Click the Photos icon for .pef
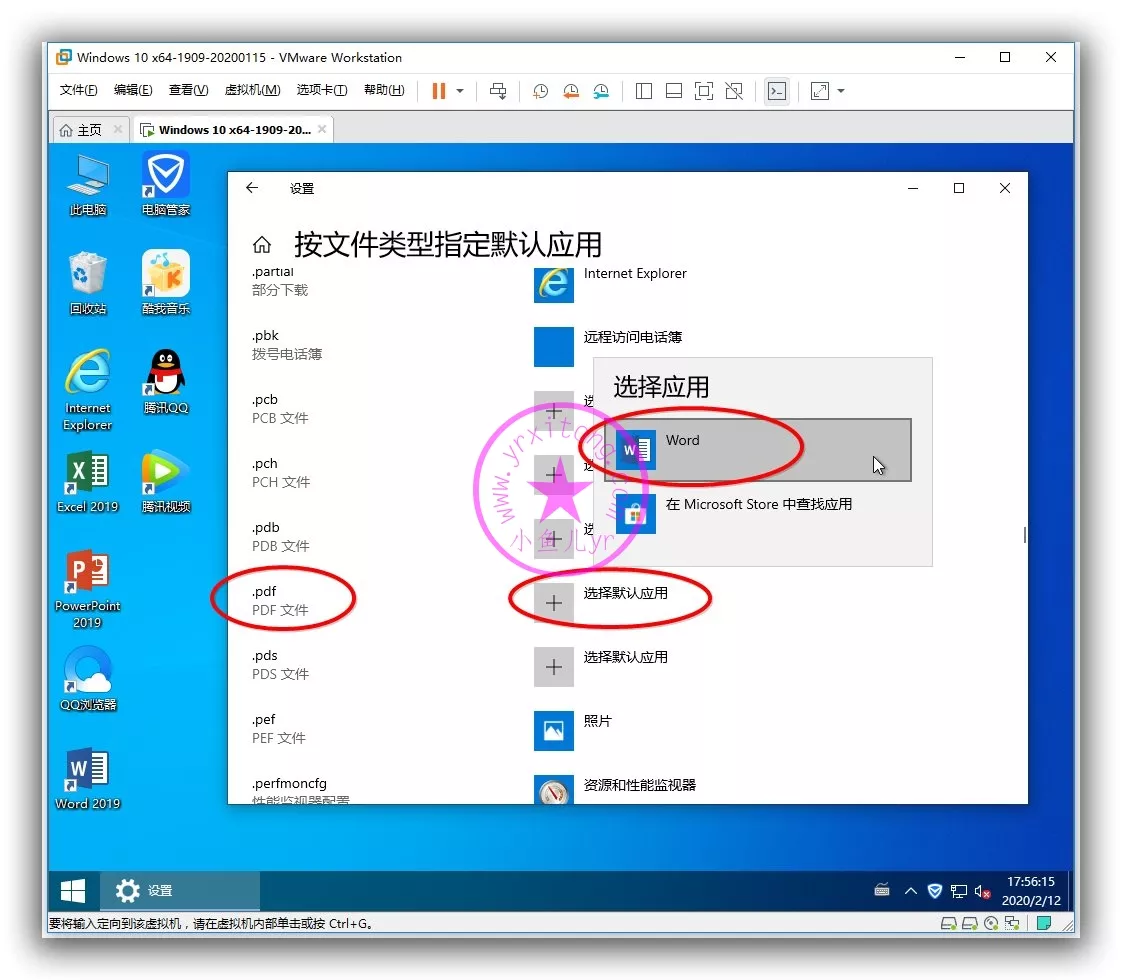This screenshot has height=980, width=1122. pos(553,730)
